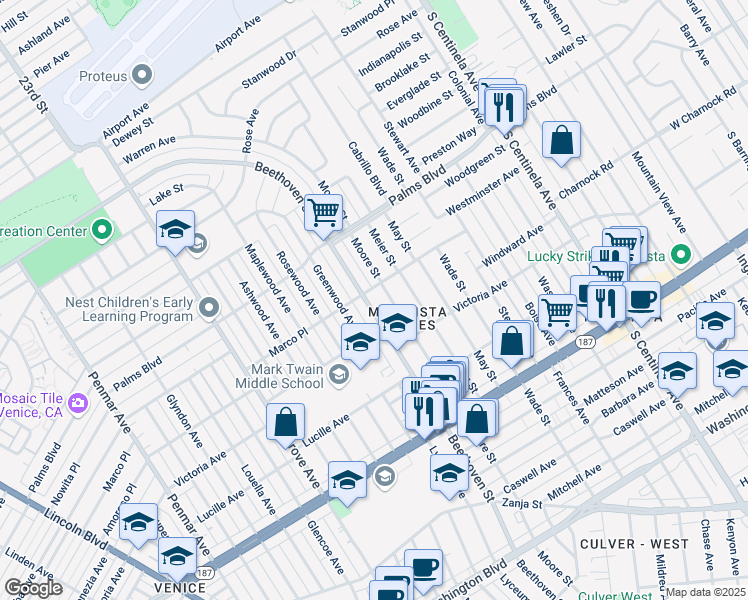Image resolution: width=748 pixels, height=600 pixels.
Task: Click the Glyndon Ave street label
Action: pos(185,421)
